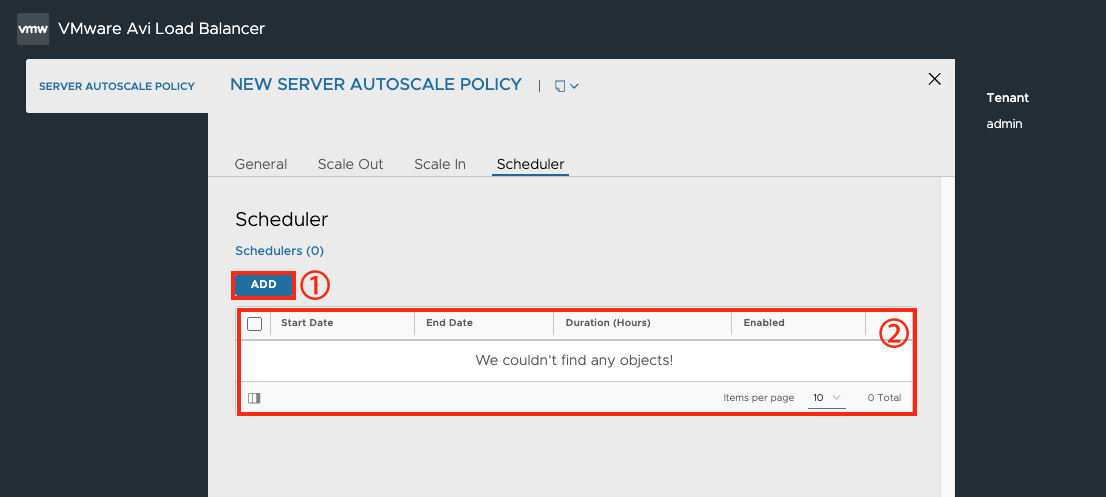1106x497 pixels.
Task: Click the VMware vmw logo icon
Action: [33, 29]
